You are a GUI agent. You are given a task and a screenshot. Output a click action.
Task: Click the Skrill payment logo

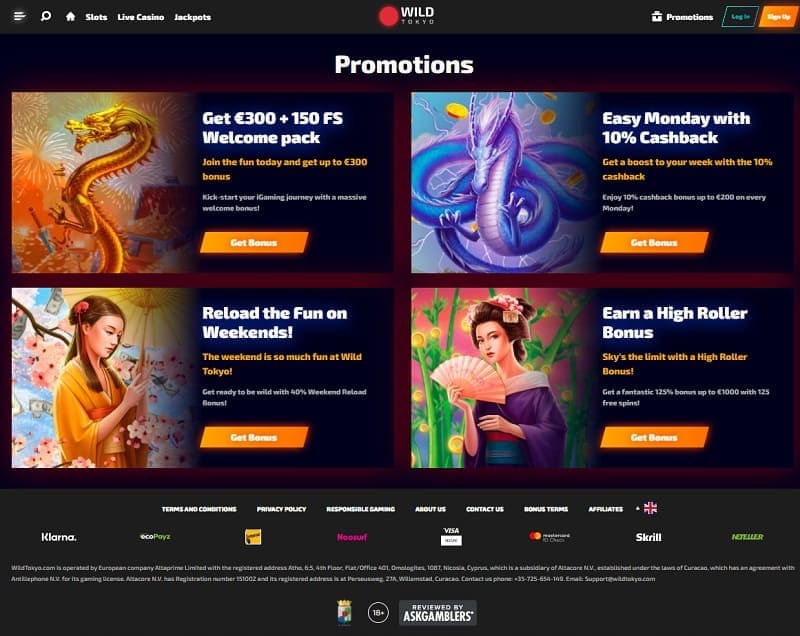(648, 537)
